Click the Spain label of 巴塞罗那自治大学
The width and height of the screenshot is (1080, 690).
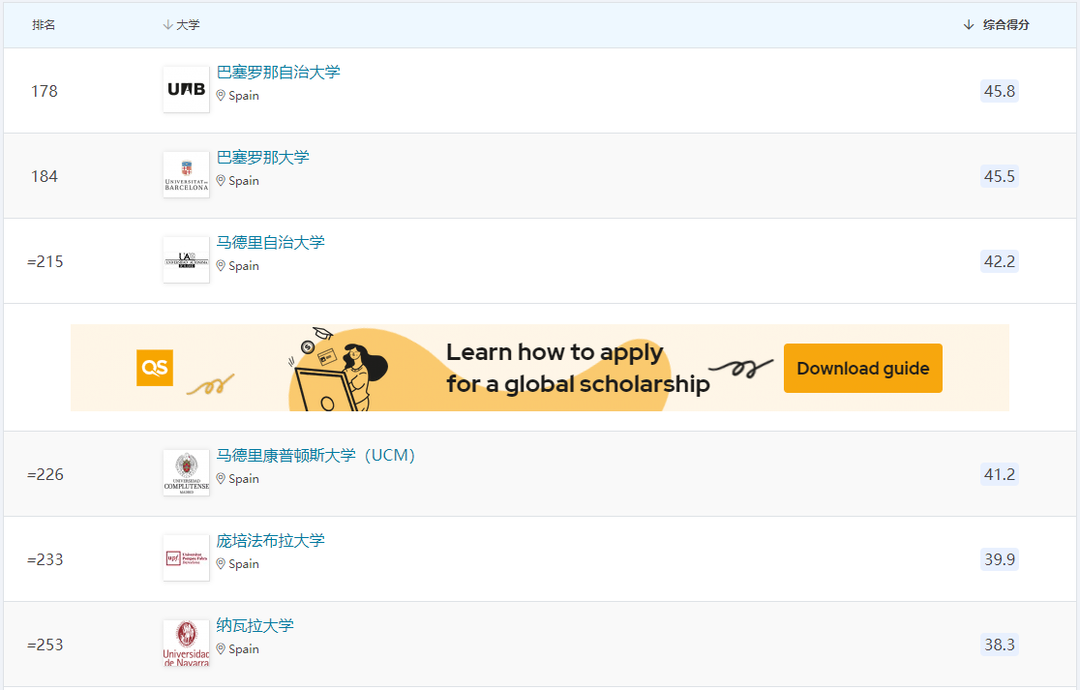tap(244, 96)
